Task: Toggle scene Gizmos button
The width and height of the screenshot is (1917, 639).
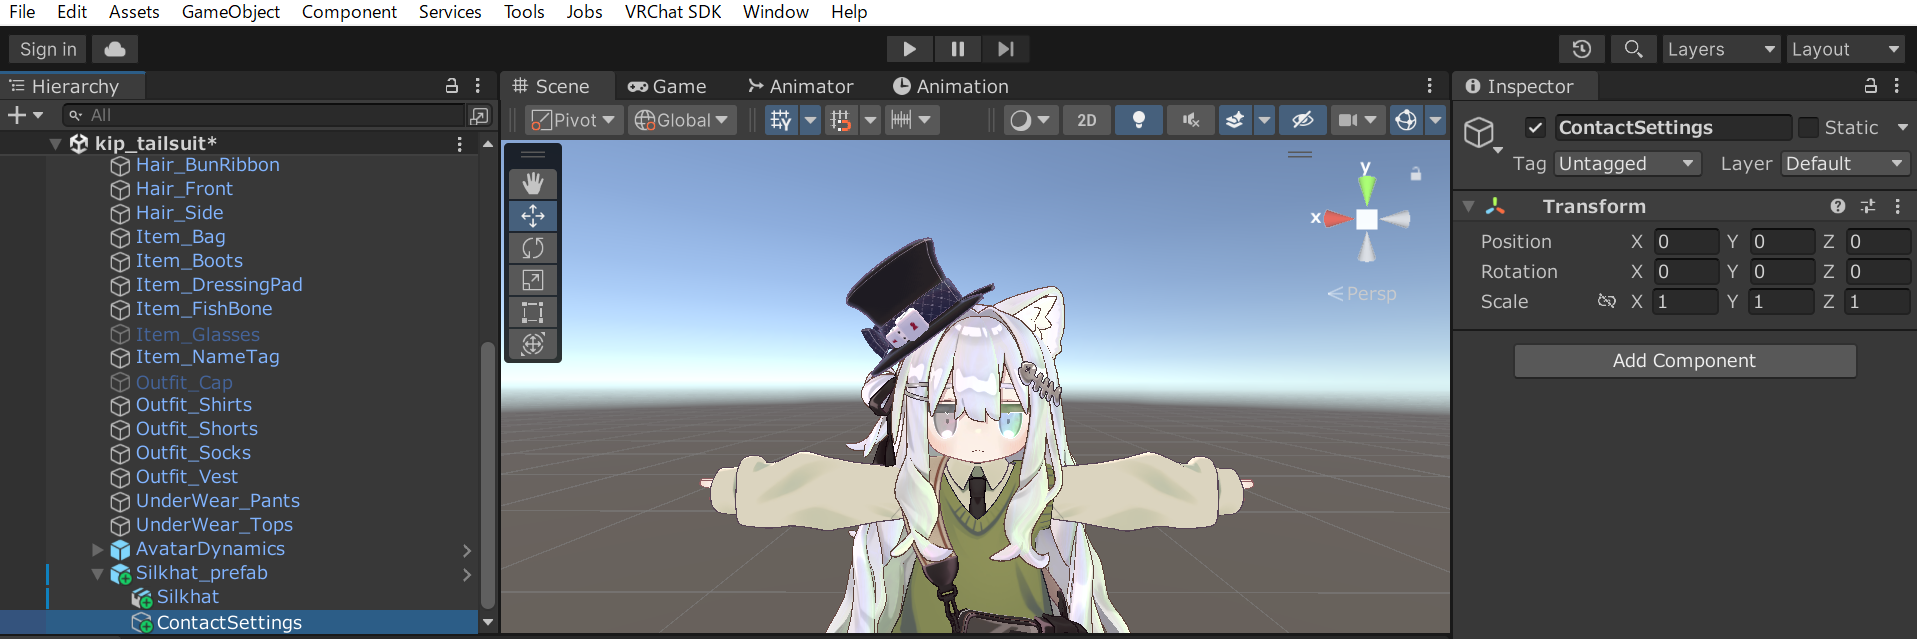Action: point(1406,120)
